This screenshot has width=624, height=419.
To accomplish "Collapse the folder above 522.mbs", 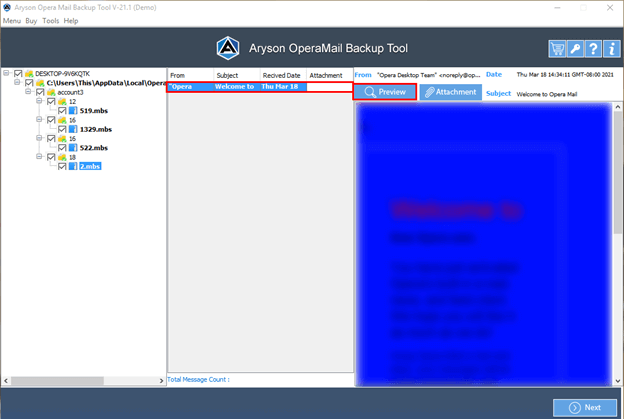I will click(x=39, y=138).
